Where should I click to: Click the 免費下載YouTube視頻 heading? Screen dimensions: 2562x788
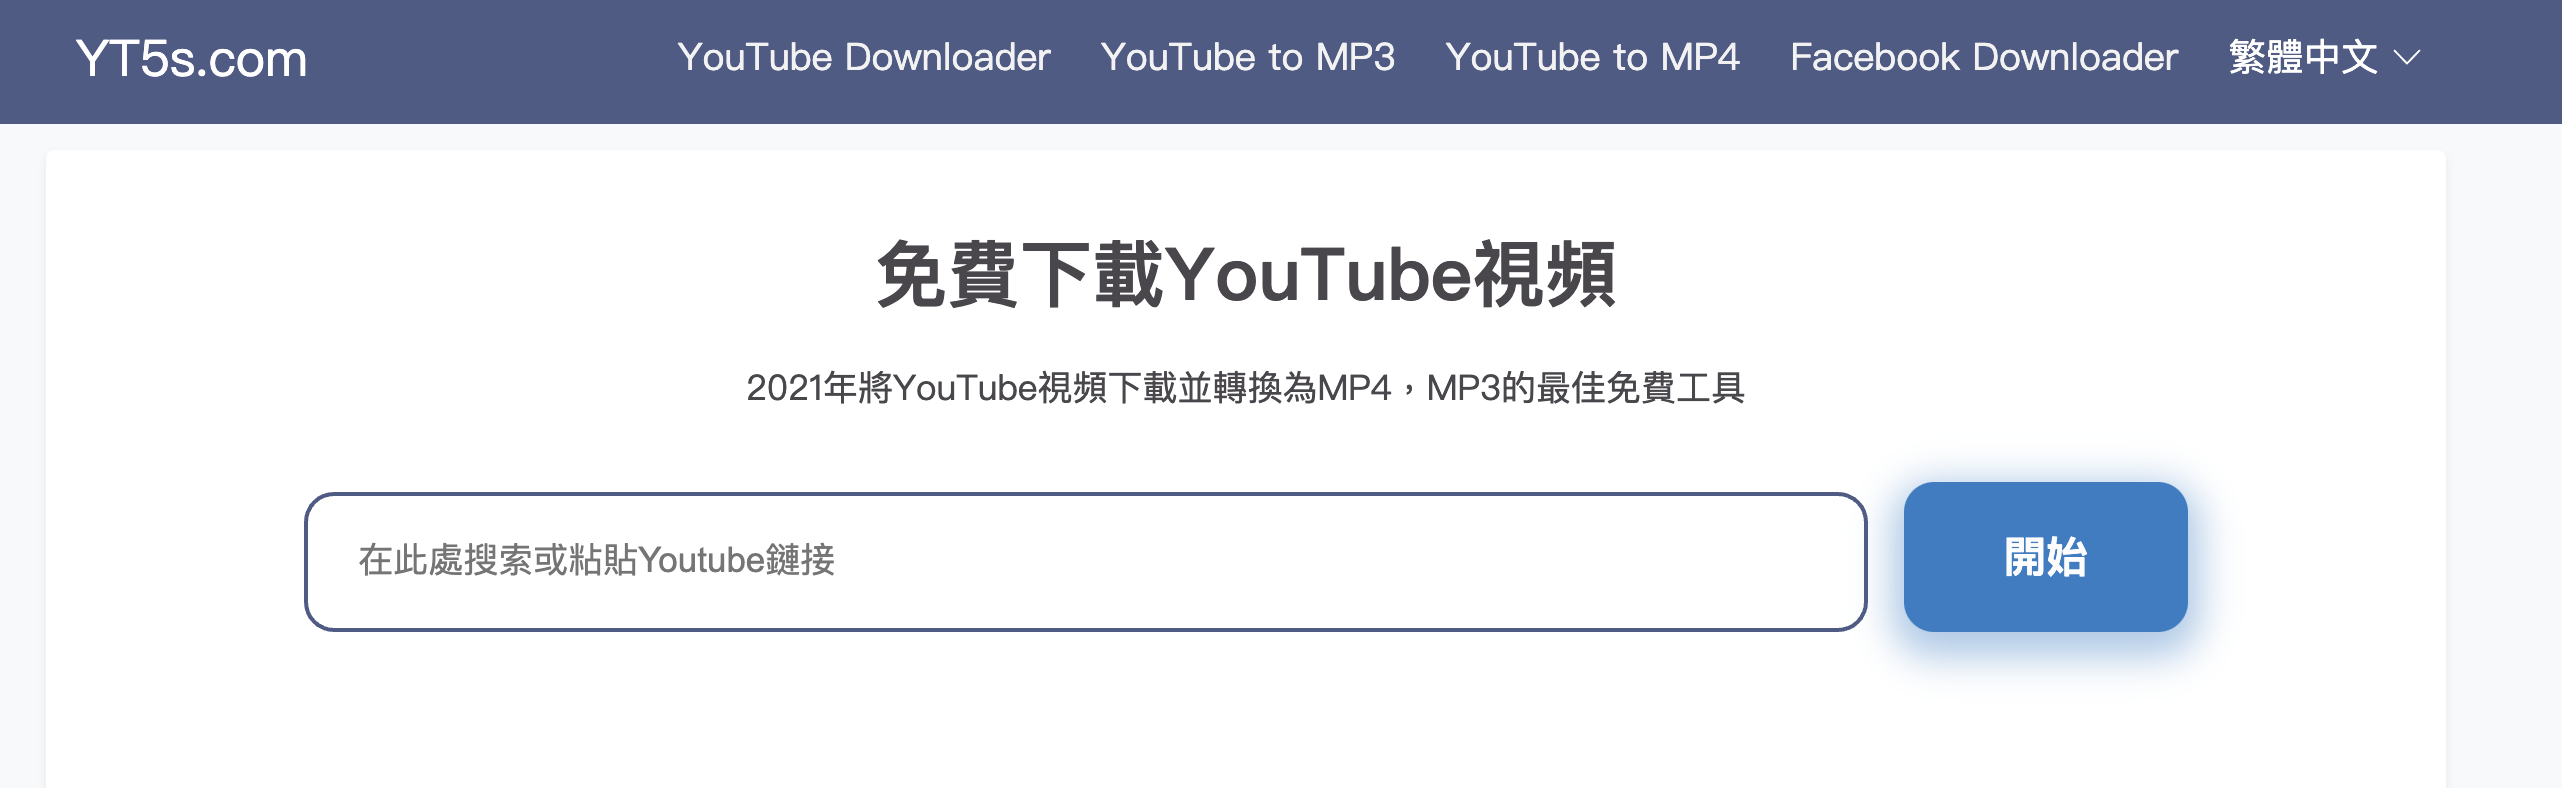1246,275
